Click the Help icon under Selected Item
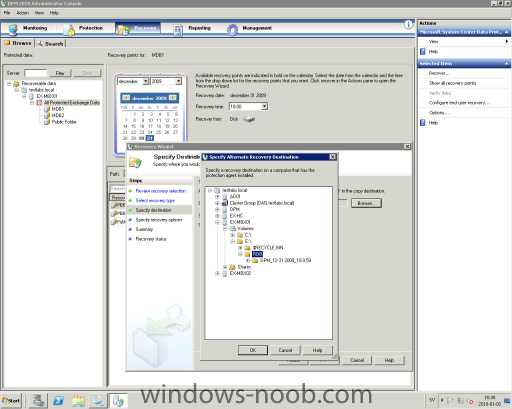The height and width of the screenshot is (409, 512). [x=423, y=123]
